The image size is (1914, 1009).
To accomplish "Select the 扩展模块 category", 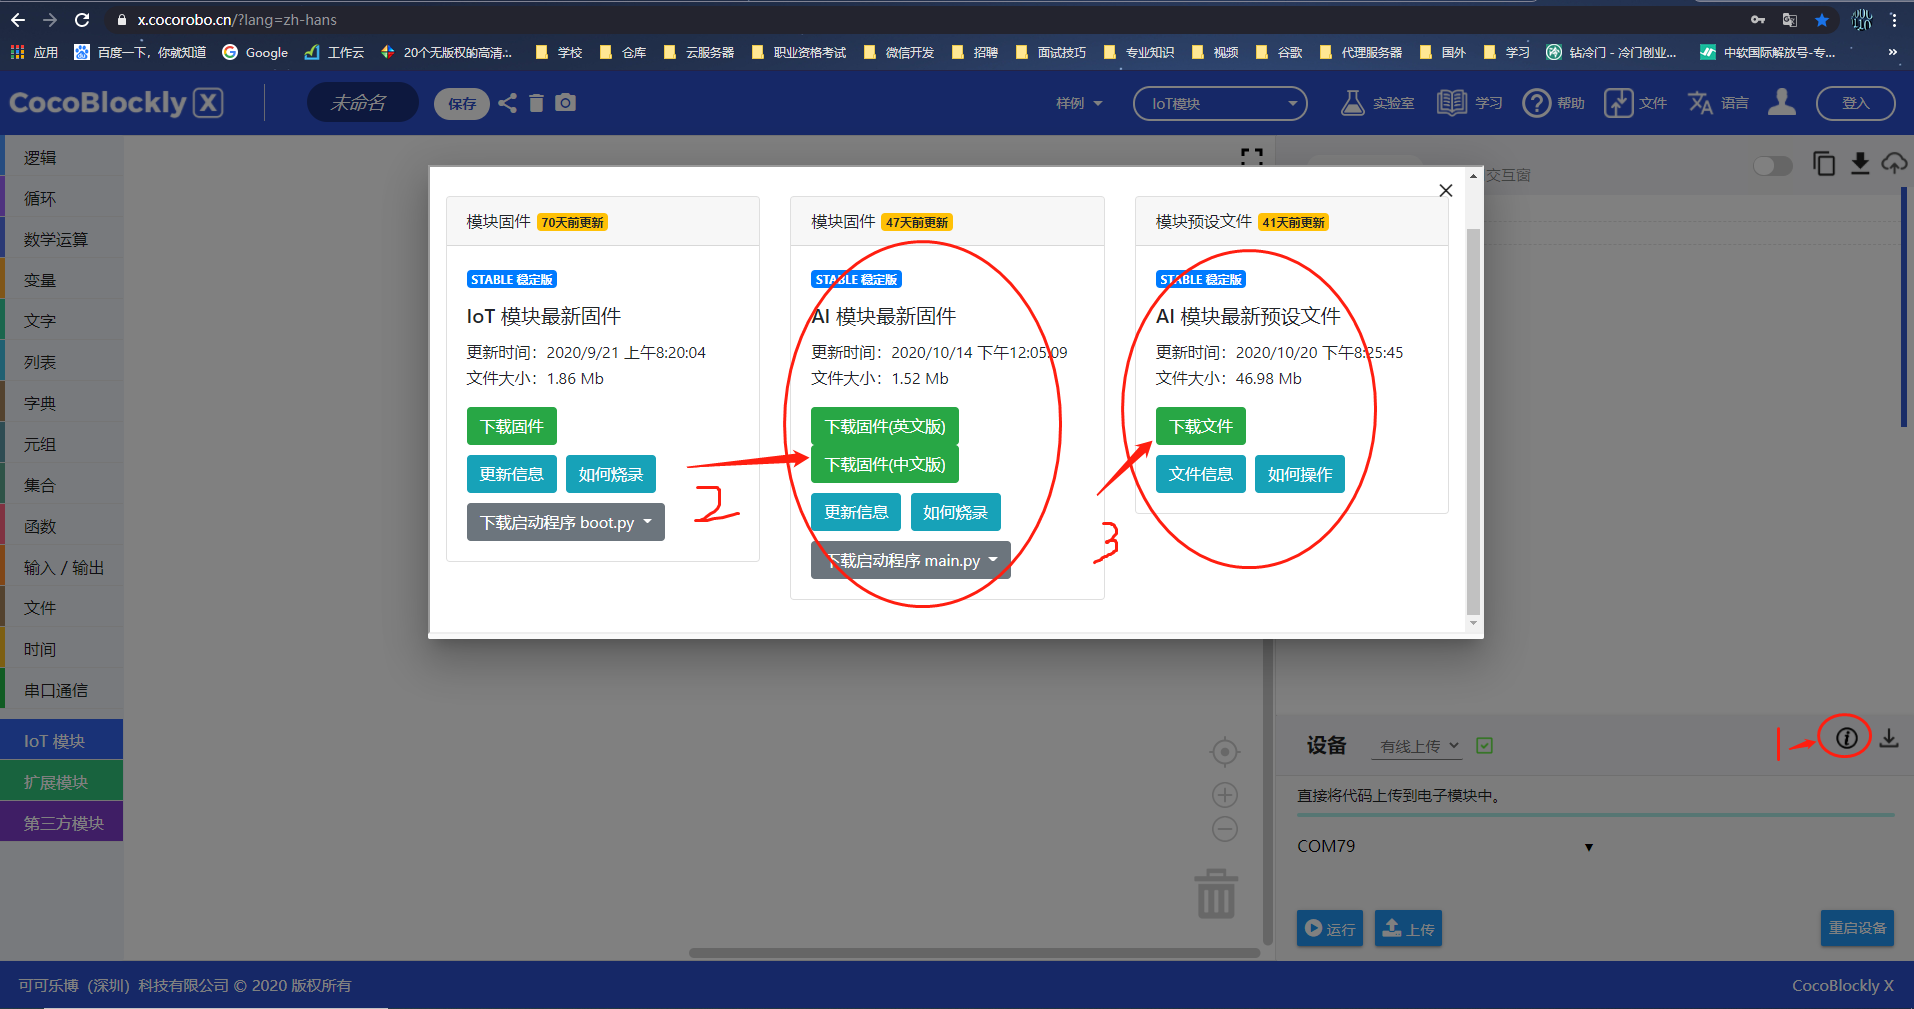I will pyautogui.click(x=62, y=781).
